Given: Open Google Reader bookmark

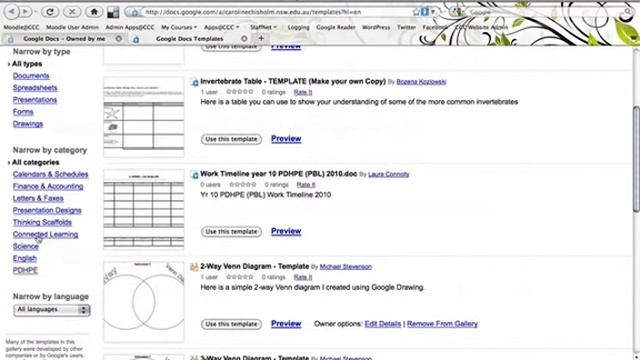Looking at the screenshot, I should [x=336, y=27].
